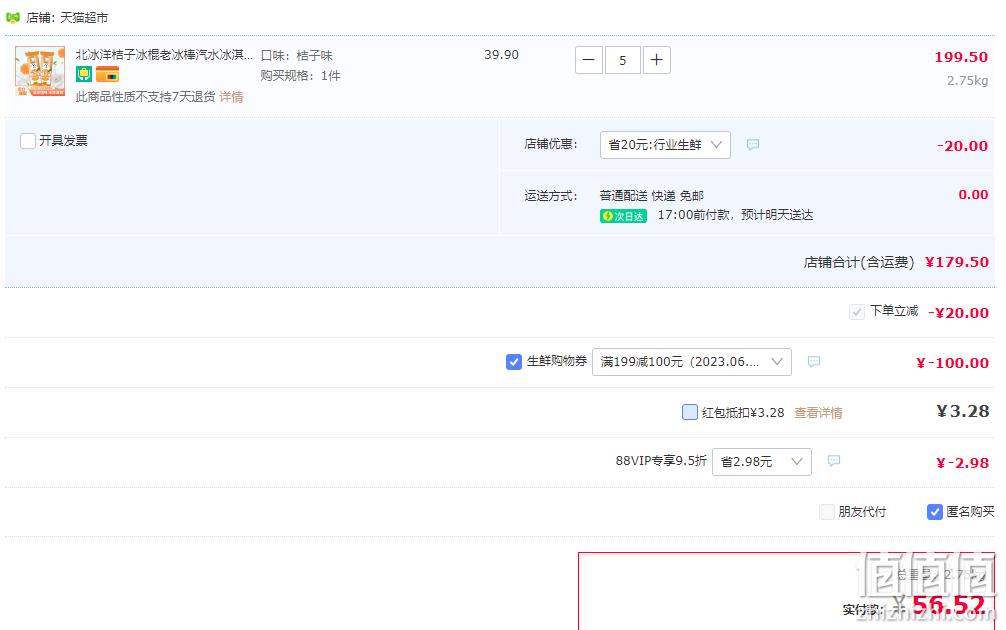Click the Tmall supermarket shop icon
This screenshot has width=1006, height=630.
(13, 17)
